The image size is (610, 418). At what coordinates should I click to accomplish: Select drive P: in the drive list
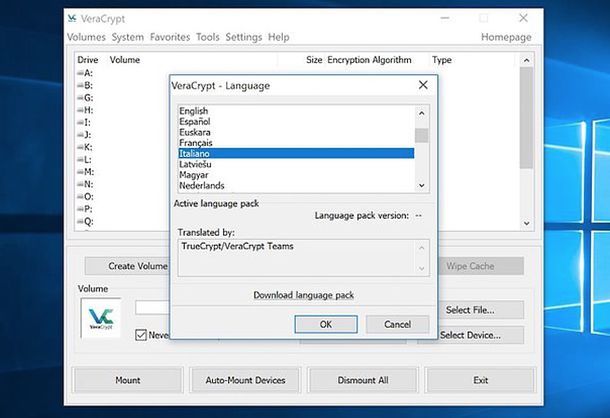pyautogui.click(x=84, y=209)
